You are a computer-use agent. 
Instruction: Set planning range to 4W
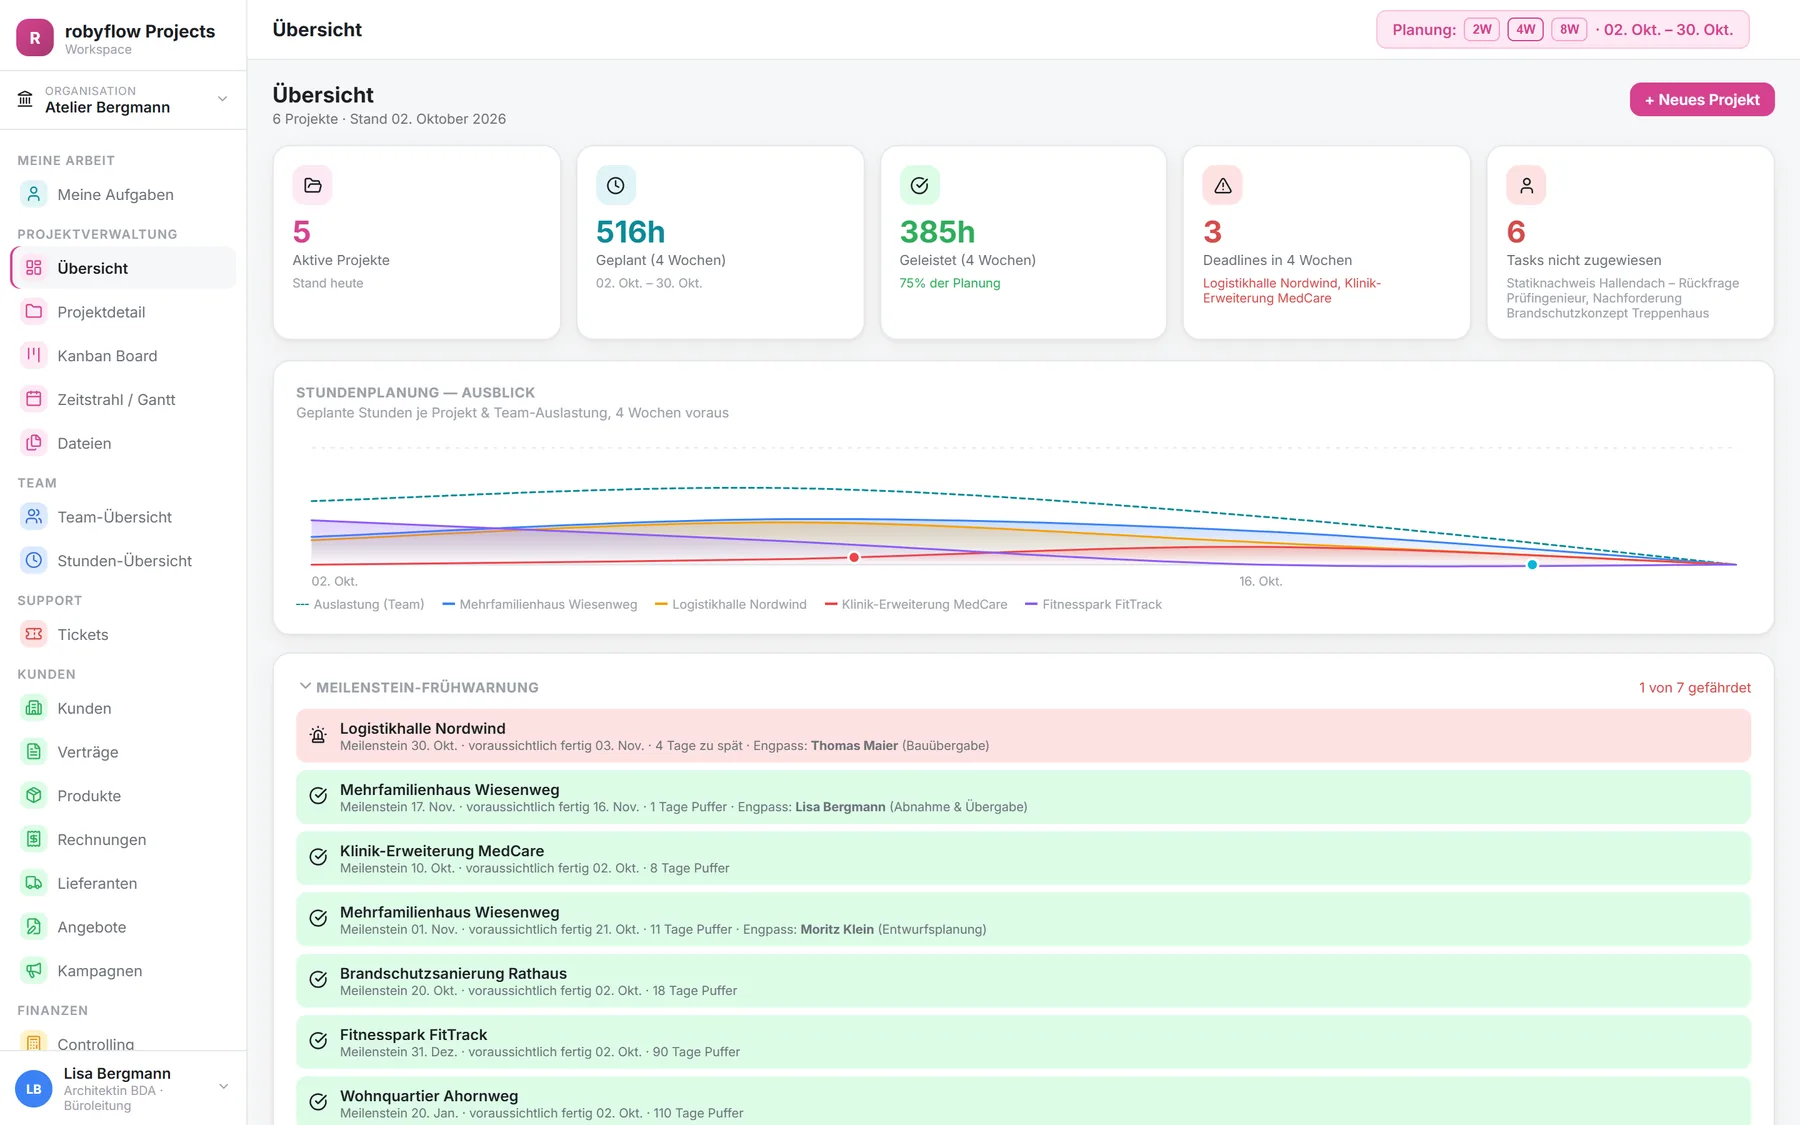1526,30
